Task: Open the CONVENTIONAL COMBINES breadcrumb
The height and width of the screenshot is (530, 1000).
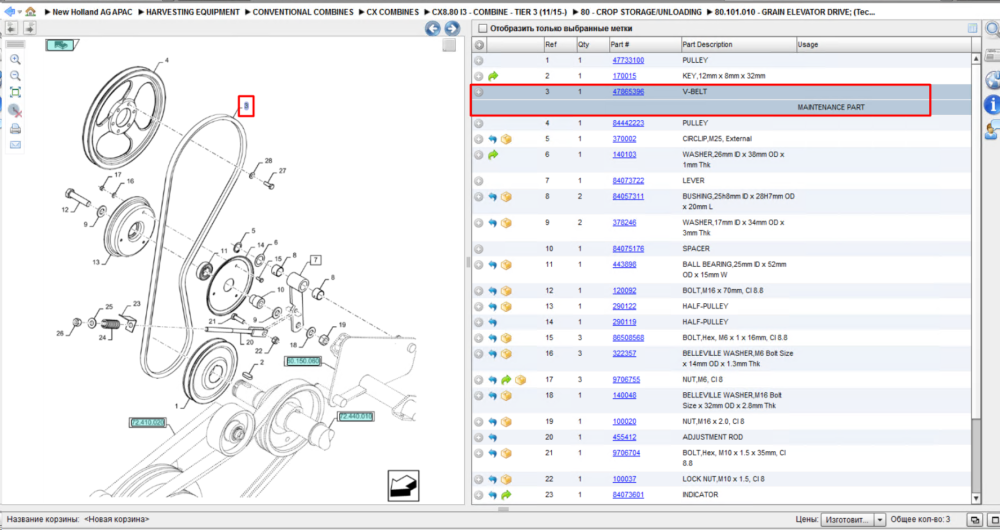Action: click(x=303, y=11)
